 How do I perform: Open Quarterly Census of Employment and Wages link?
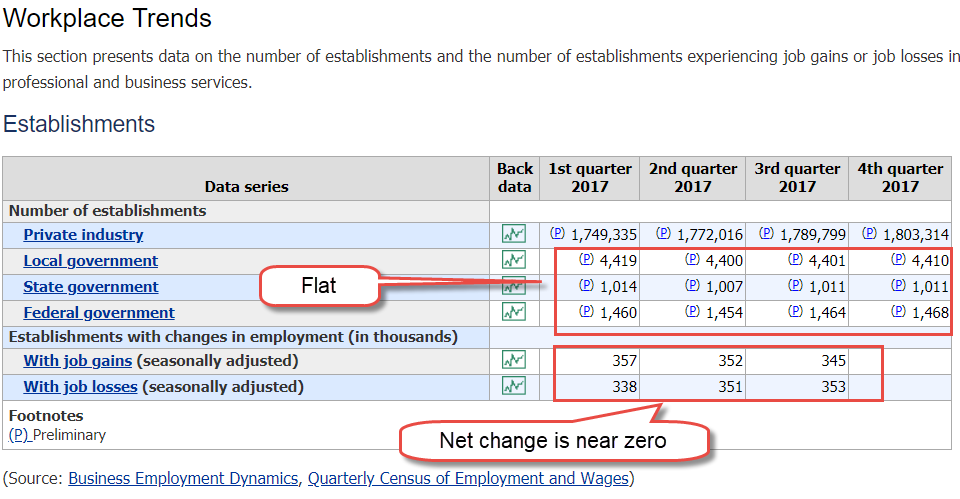point(467,479)
